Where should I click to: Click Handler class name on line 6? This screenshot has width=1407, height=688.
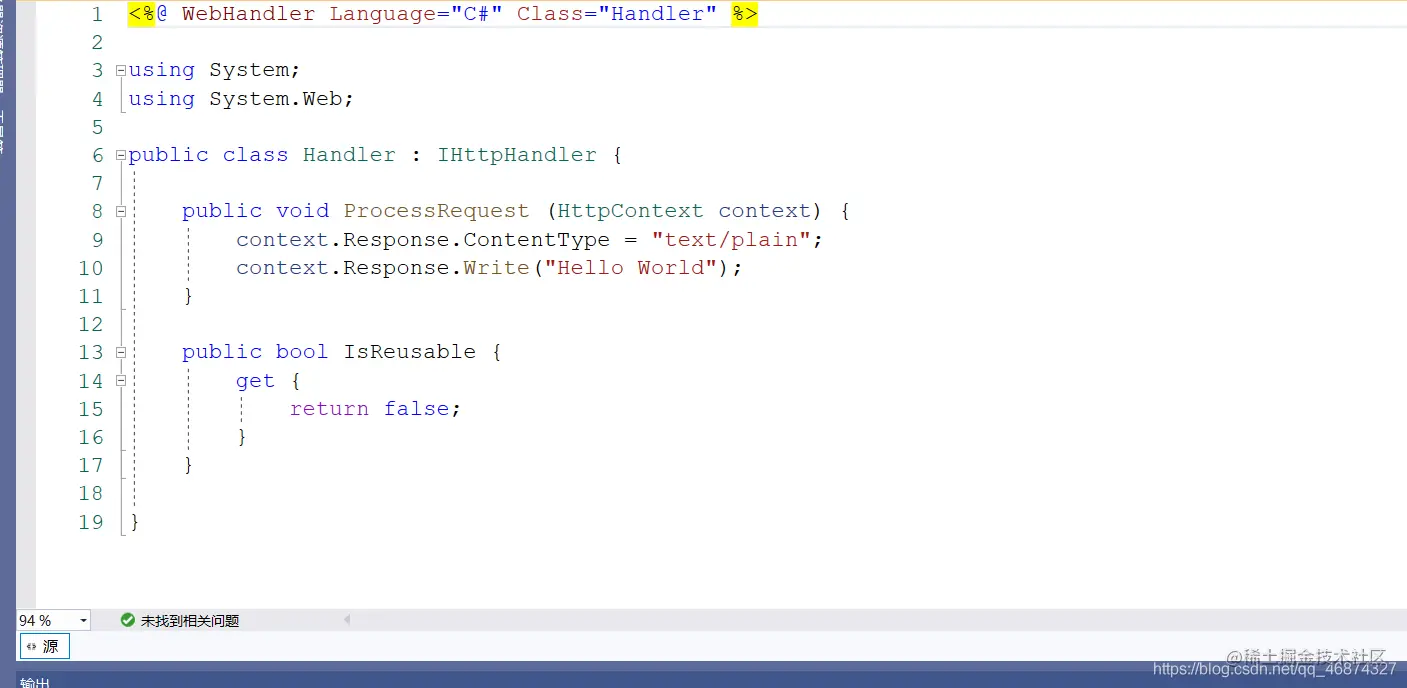point(349,155)
